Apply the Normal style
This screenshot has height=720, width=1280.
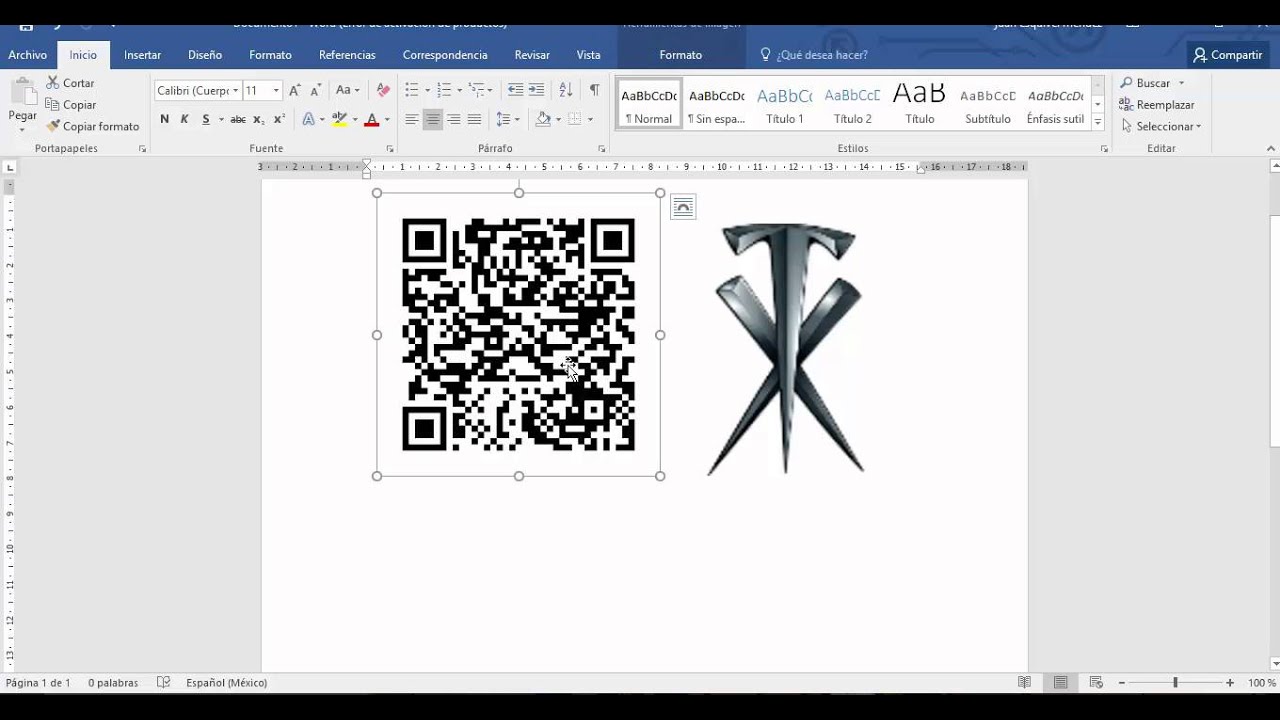click(649, 105)
